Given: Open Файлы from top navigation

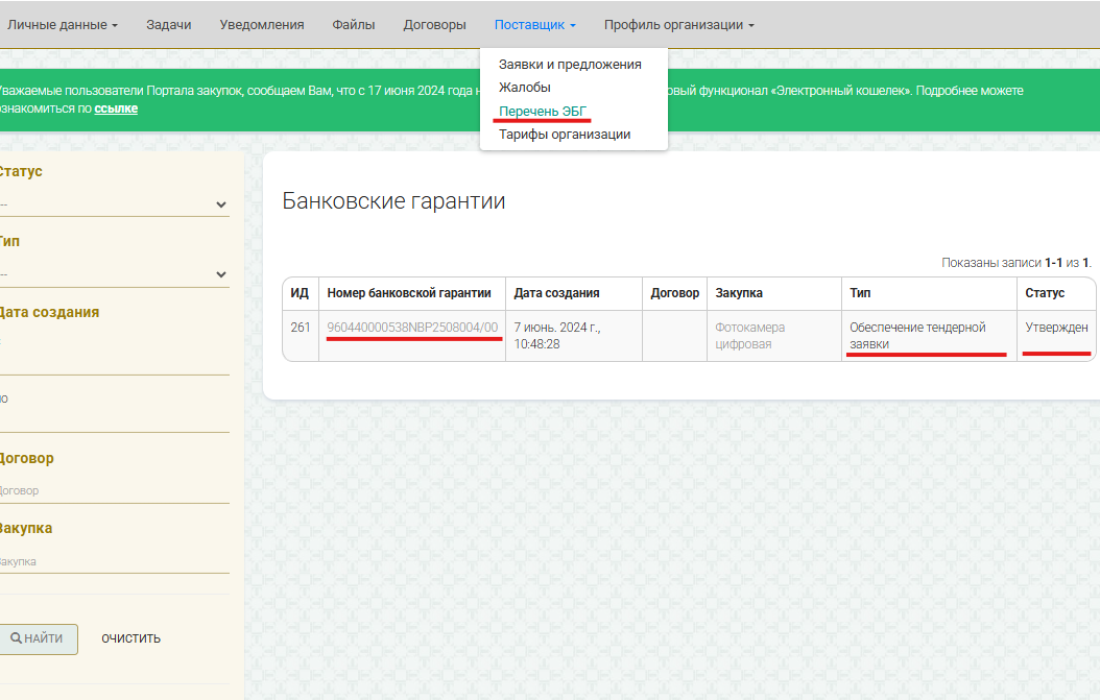Looking at the screenshot, I should coord(354,25).
